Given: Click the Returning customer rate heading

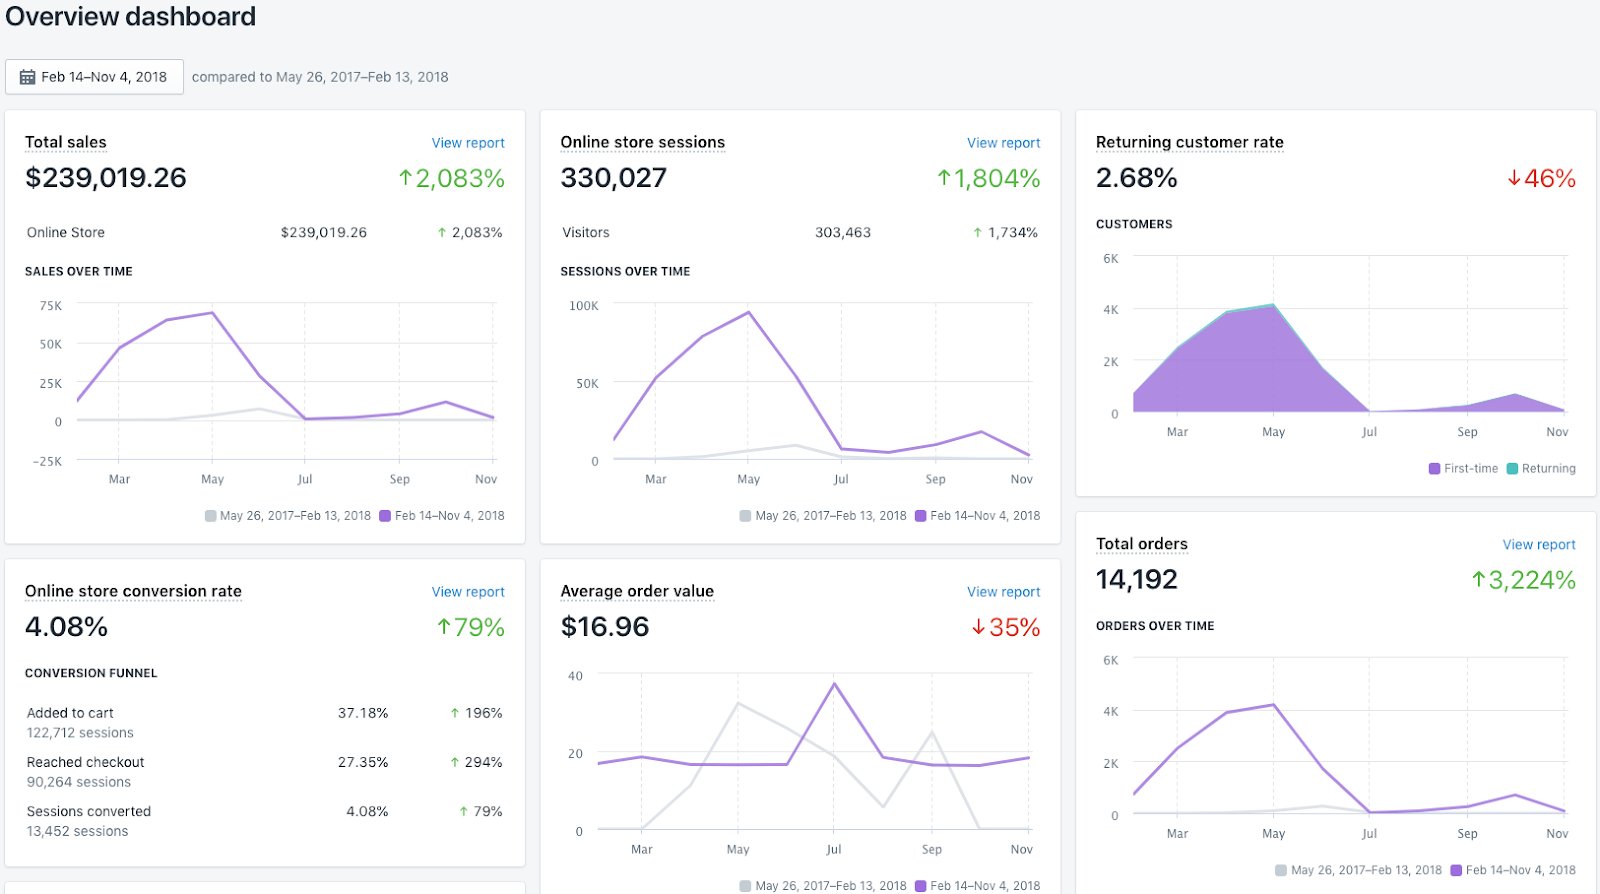Looking at the screenshot, I should pos(1190,142).
